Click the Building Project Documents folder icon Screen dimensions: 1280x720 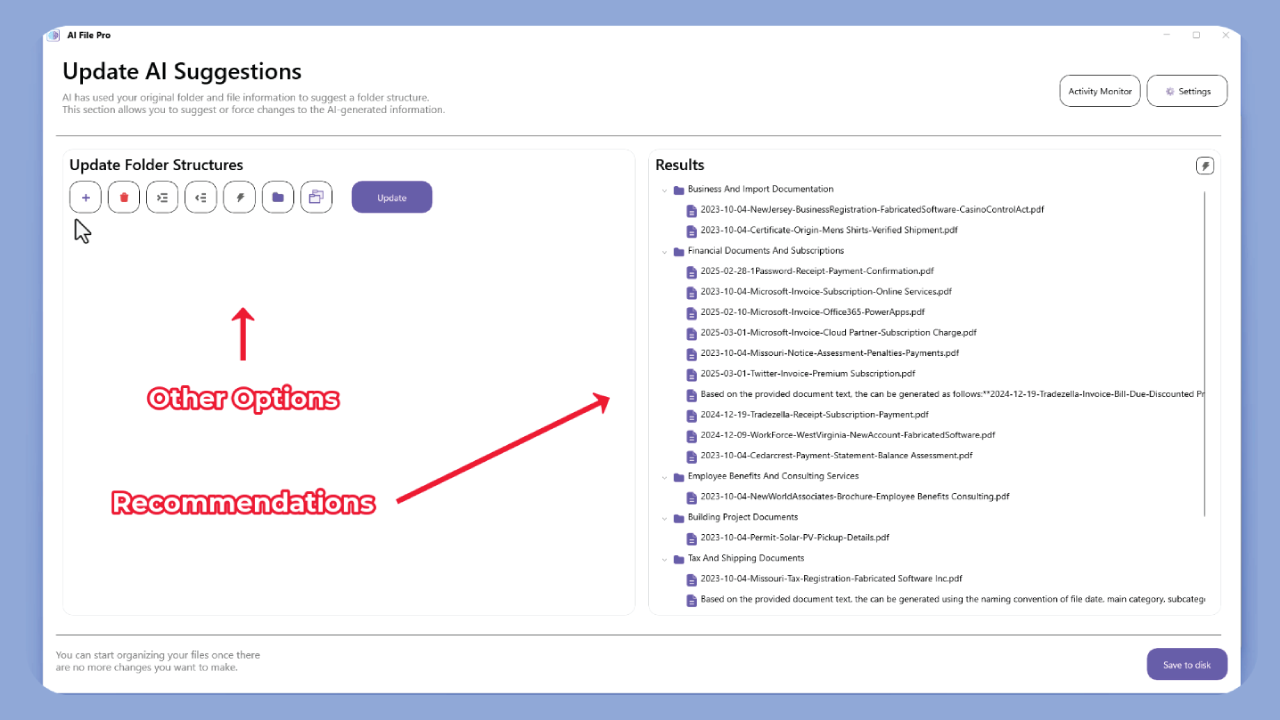(x=679, y=518)
